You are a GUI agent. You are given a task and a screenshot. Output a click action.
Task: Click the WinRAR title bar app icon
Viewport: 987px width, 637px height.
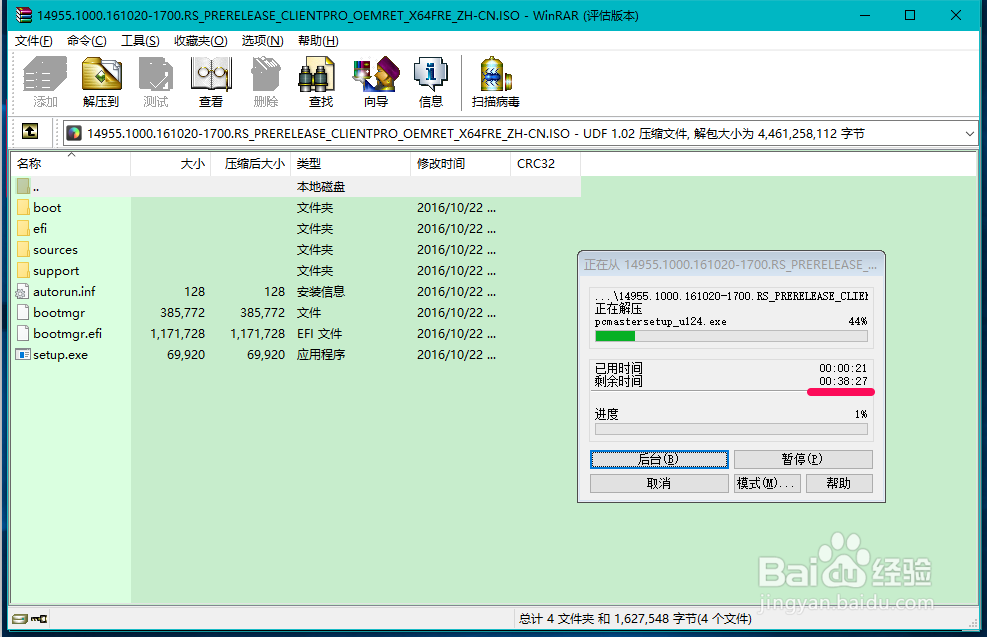click(x=24, y=15)
